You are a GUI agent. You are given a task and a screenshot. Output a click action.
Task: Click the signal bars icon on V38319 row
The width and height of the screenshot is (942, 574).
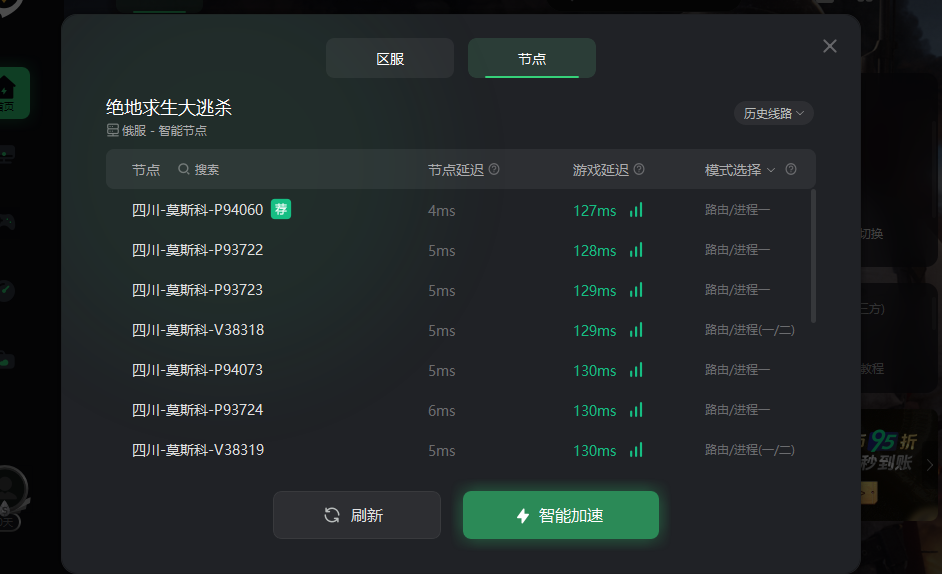[x=636, y=450]
